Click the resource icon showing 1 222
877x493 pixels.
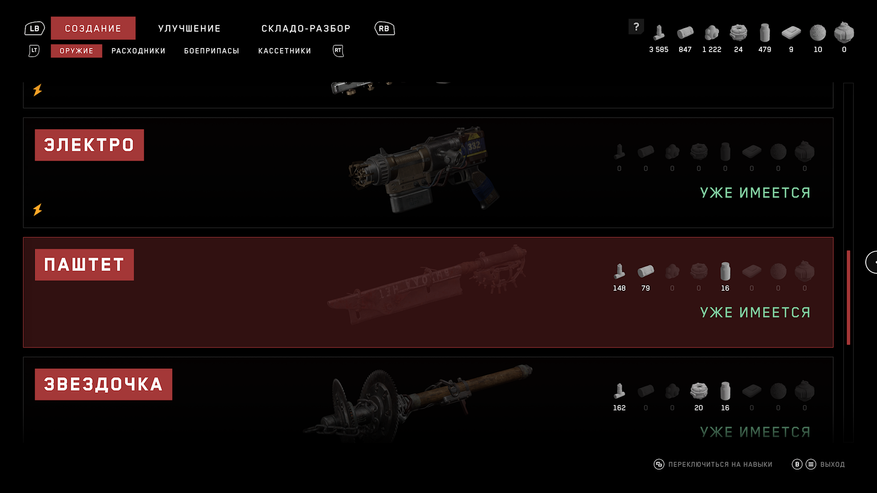tap(711, 33)
